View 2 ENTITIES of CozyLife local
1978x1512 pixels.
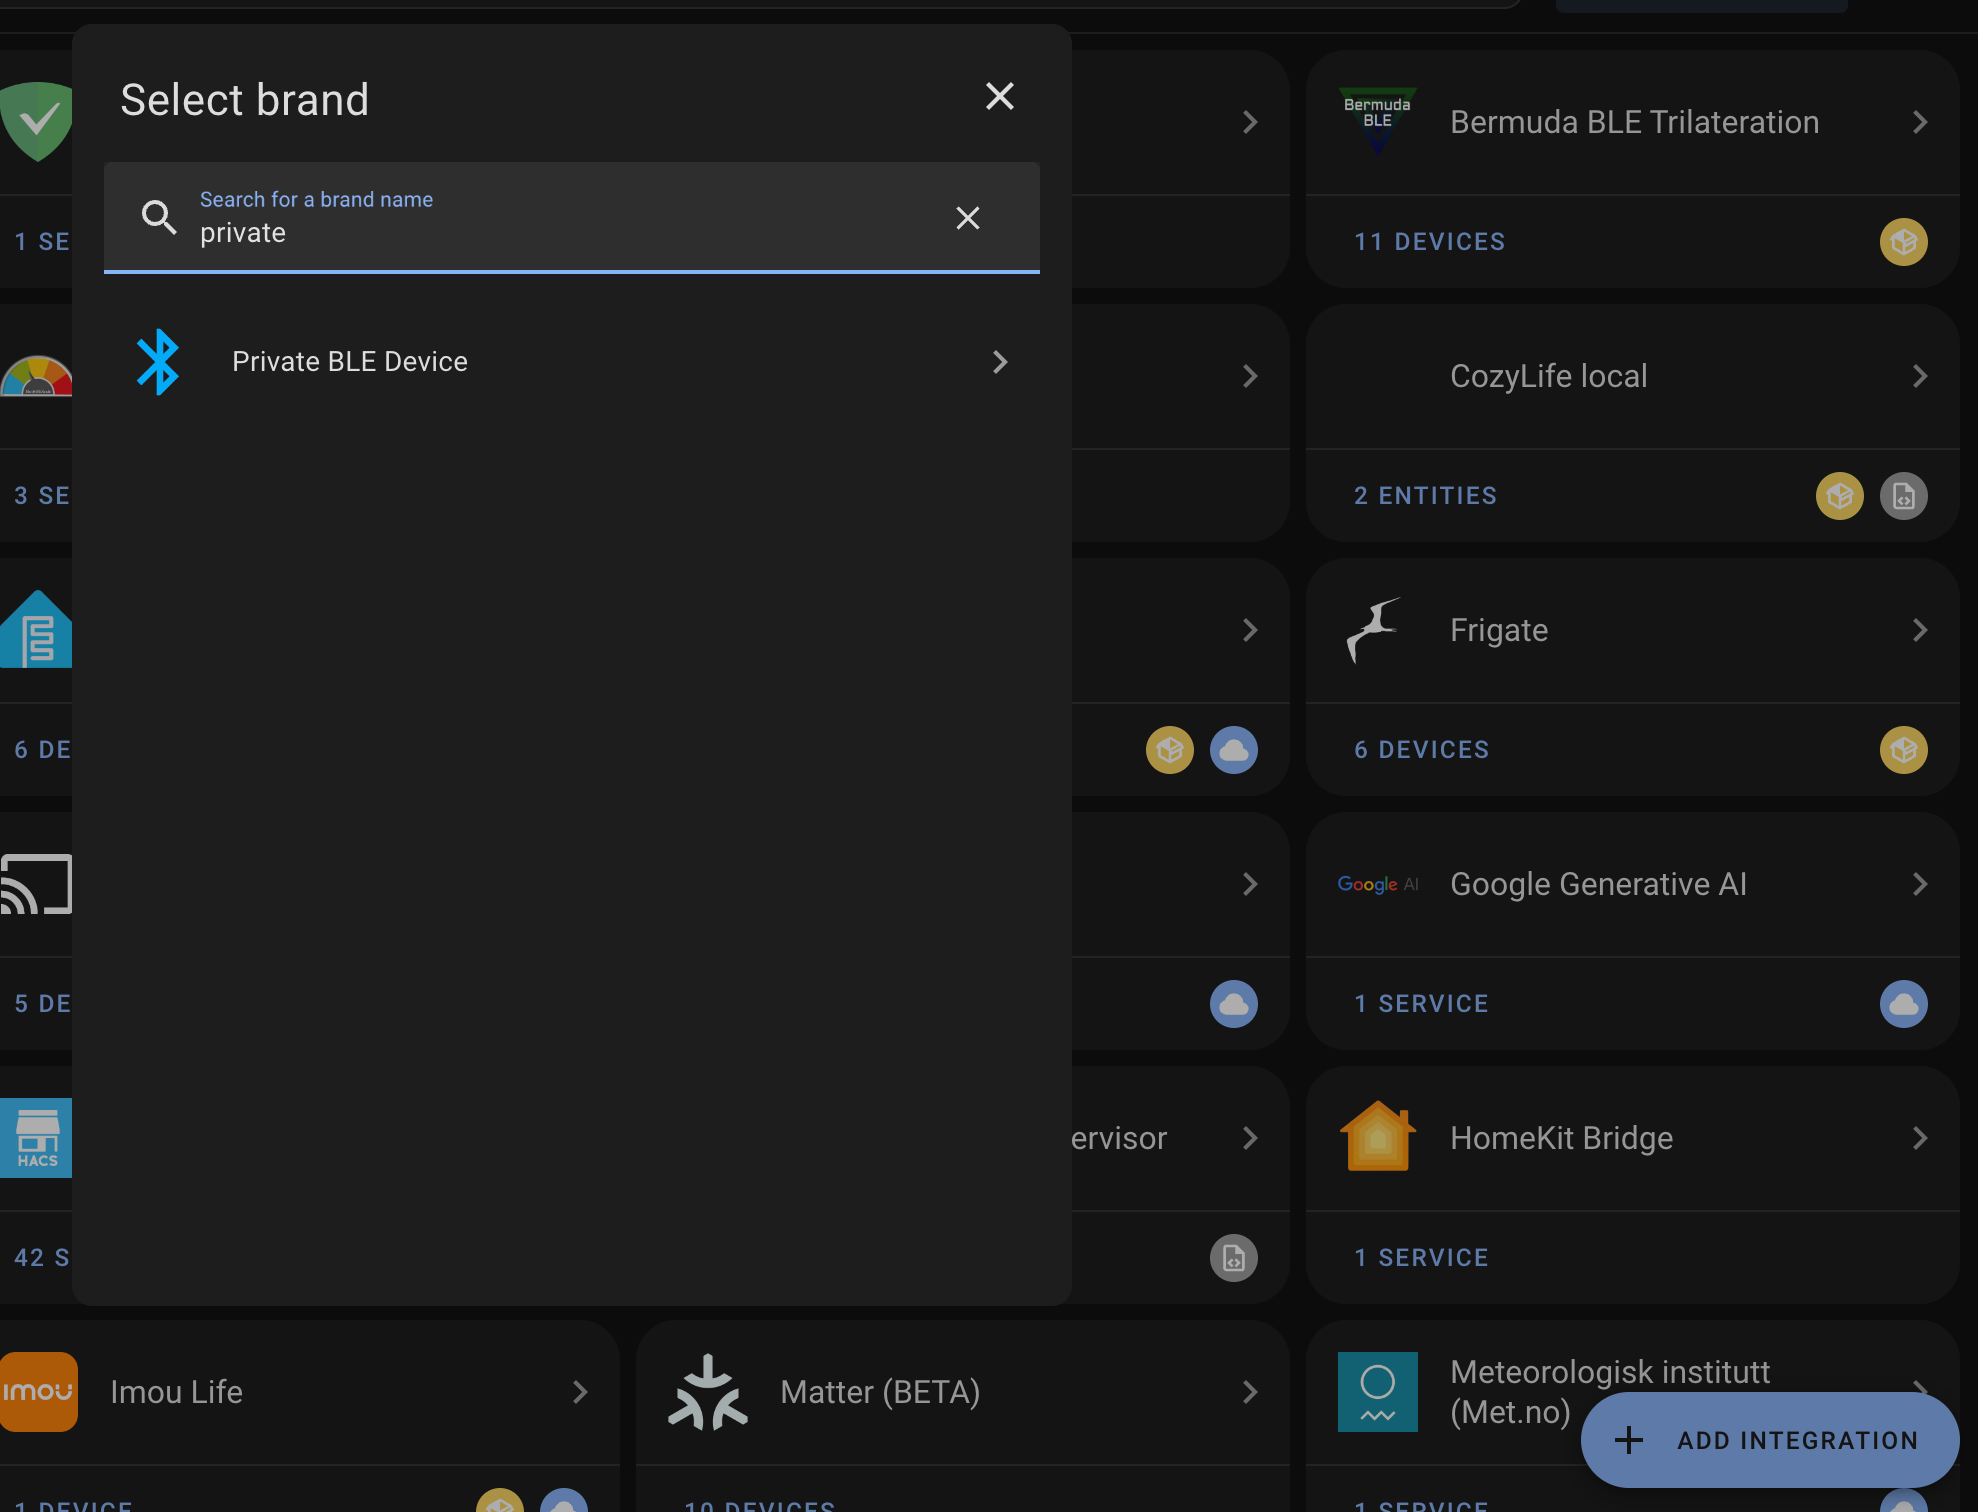[1425, 496]
